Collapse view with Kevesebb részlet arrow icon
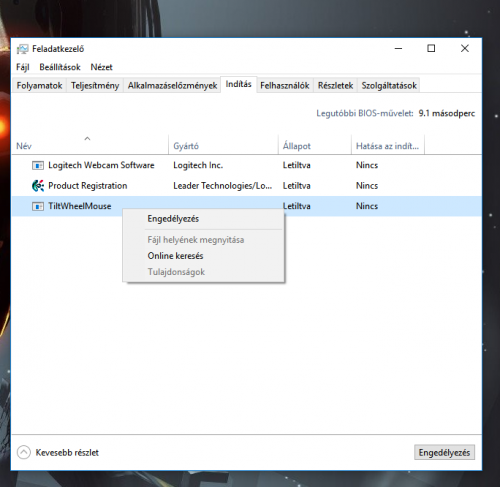 click(x=24, y=452)
